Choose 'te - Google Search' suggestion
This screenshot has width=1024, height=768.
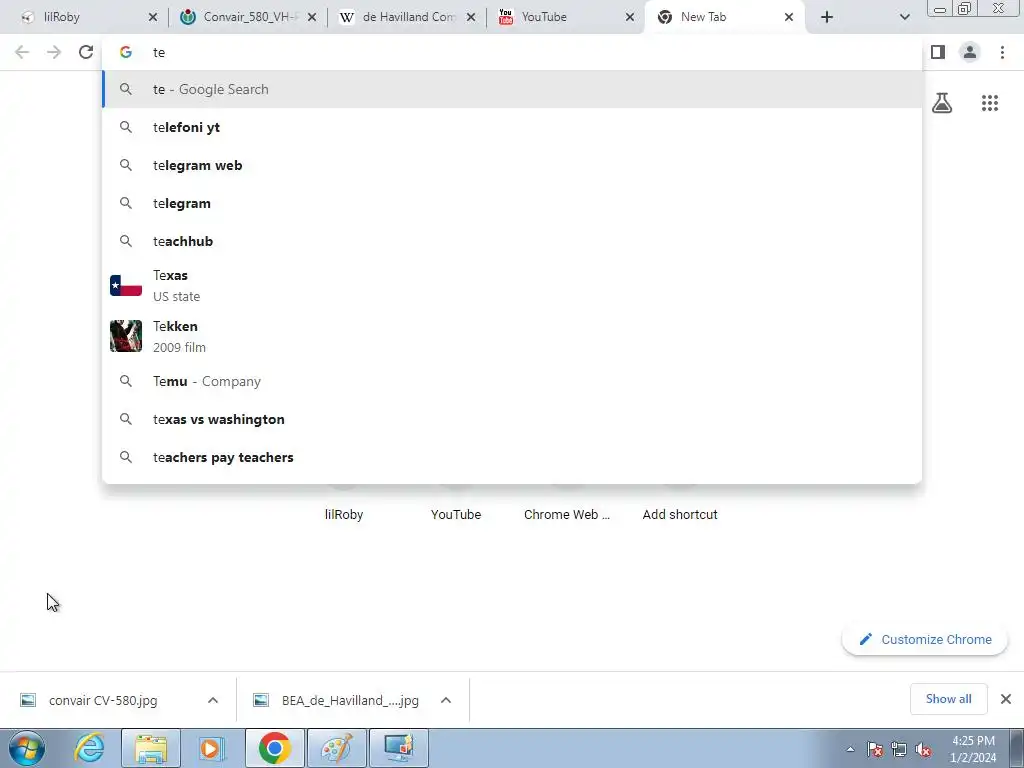pyautogui.click(x=512, y=89)
